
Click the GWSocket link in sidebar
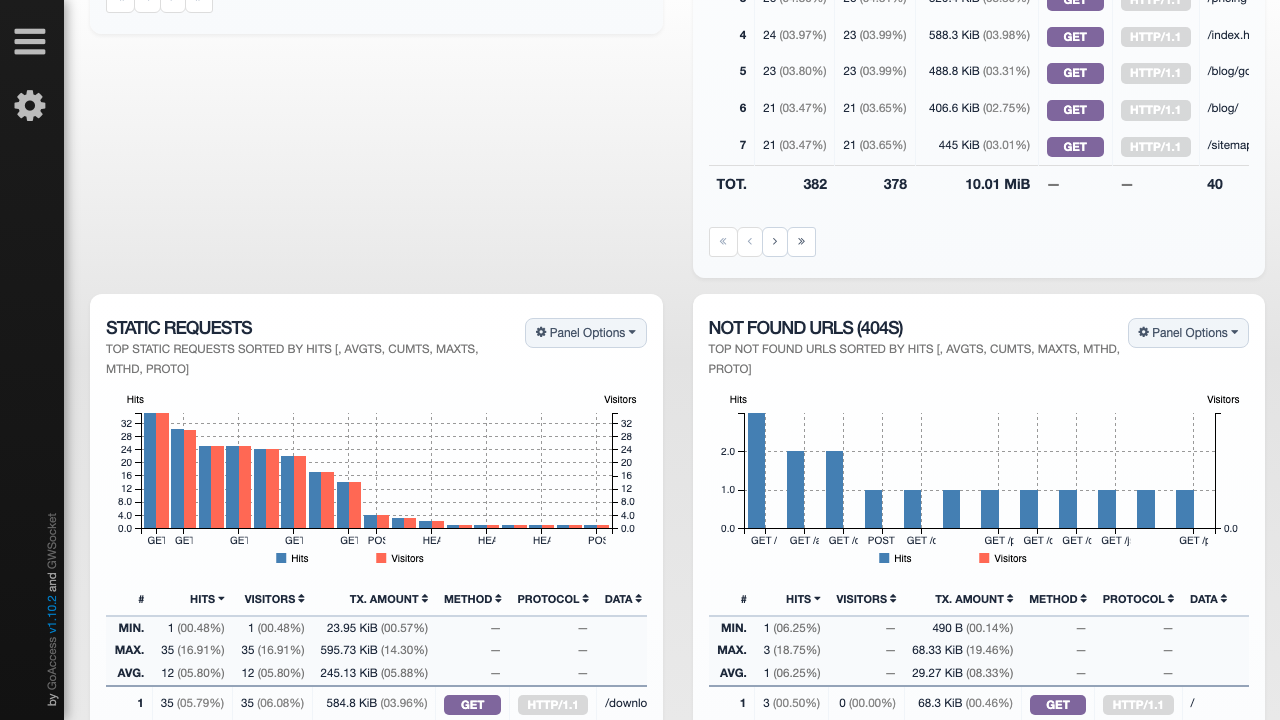[x=54, y=541]
